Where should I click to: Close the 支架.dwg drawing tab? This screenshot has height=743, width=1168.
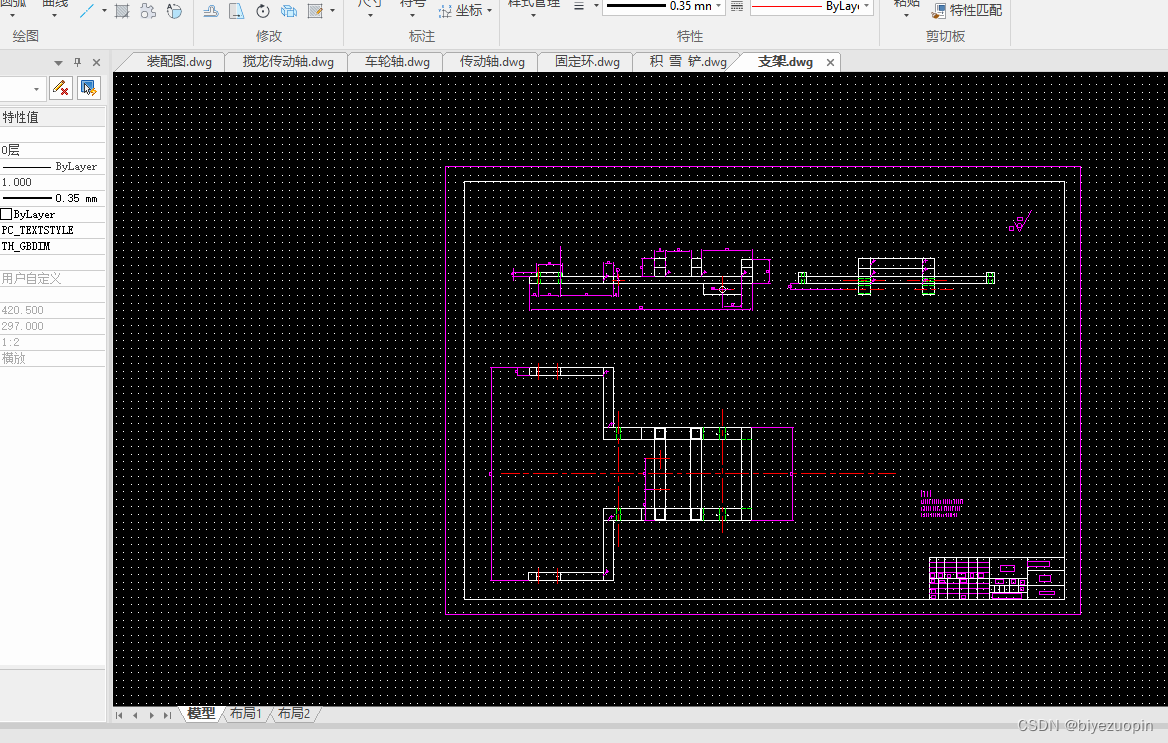(x=830, y=63)
